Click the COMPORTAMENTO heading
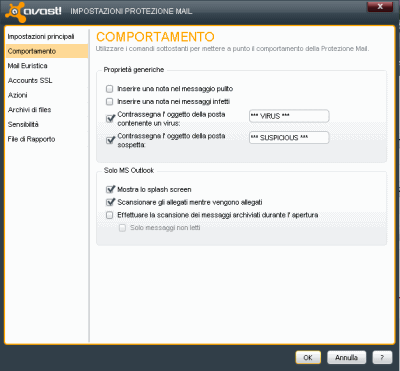The image size is (400, 371). [155, 37]
